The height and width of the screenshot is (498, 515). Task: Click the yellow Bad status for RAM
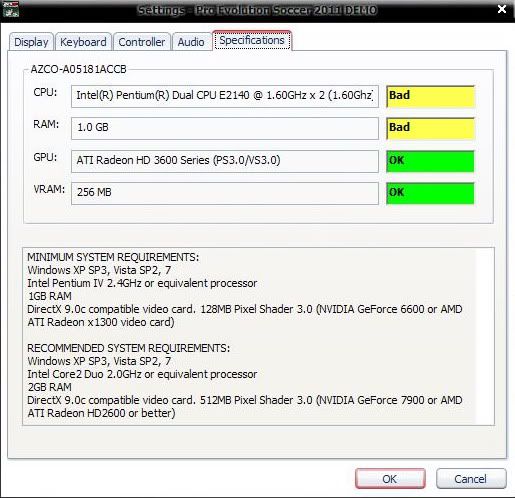pos(430,128)
